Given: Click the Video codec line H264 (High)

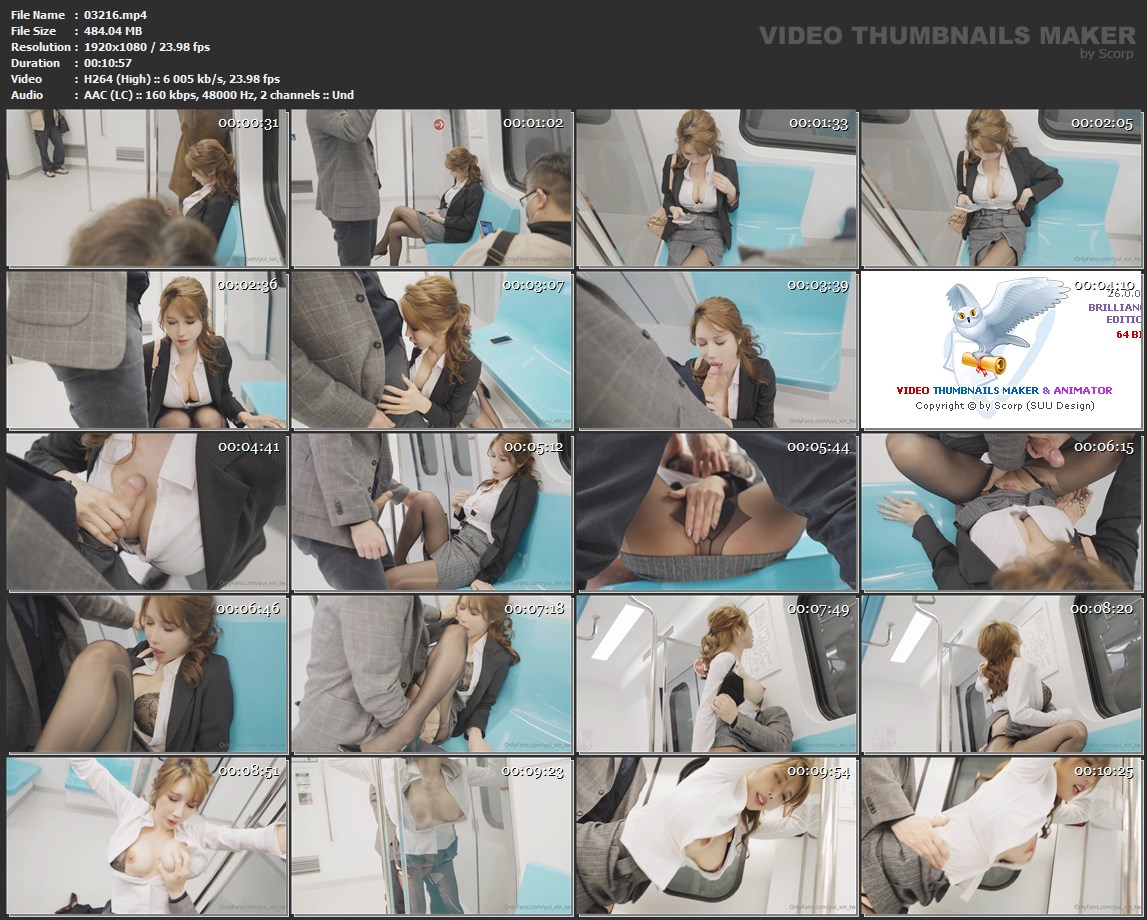Looking at the screenshot, I should (182, 79).
